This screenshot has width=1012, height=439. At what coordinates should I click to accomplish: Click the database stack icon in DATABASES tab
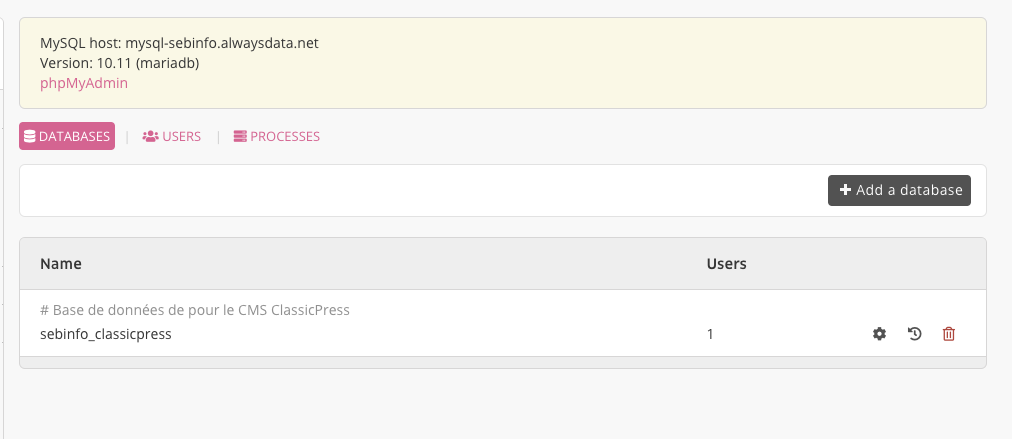(x=29, y=136)
